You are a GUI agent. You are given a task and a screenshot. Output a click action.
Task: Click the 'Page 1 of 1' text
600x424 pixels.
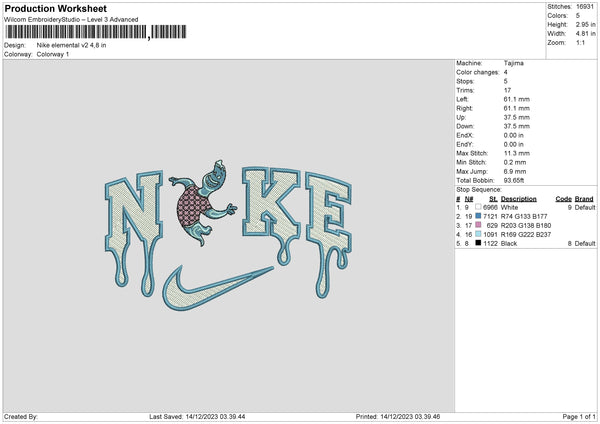[579, 416]
